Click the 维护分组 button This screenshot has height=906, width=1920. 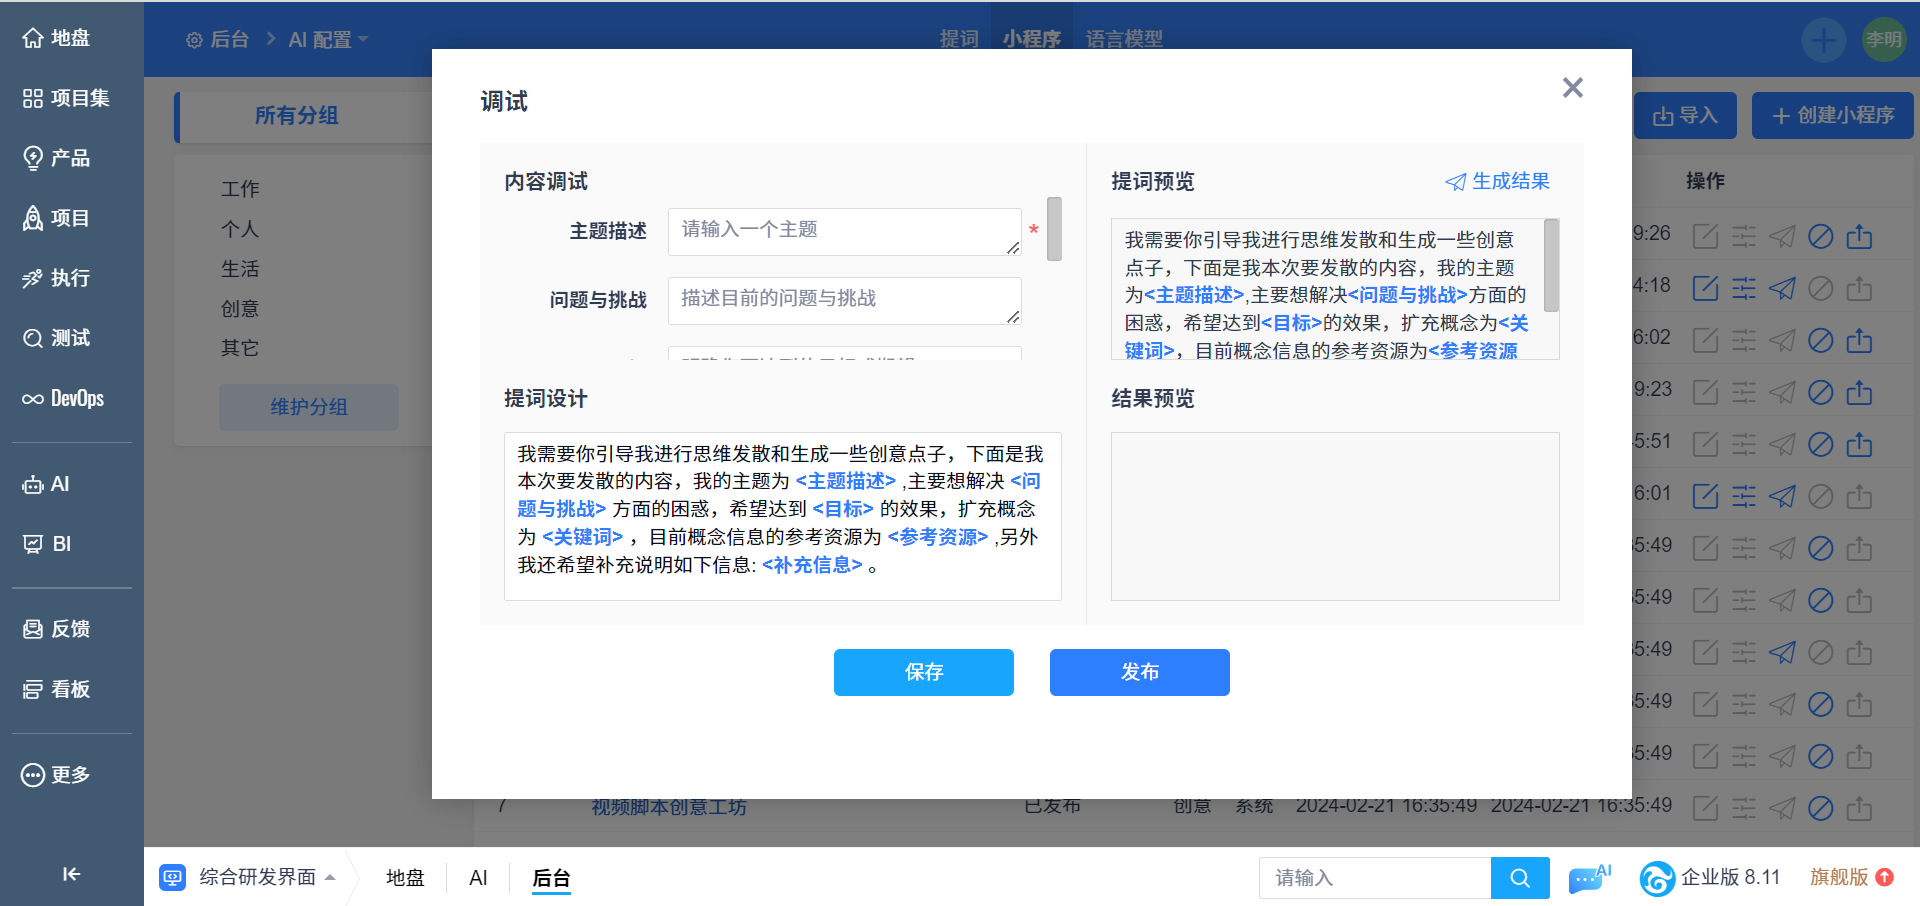click(x=309, y=407)
